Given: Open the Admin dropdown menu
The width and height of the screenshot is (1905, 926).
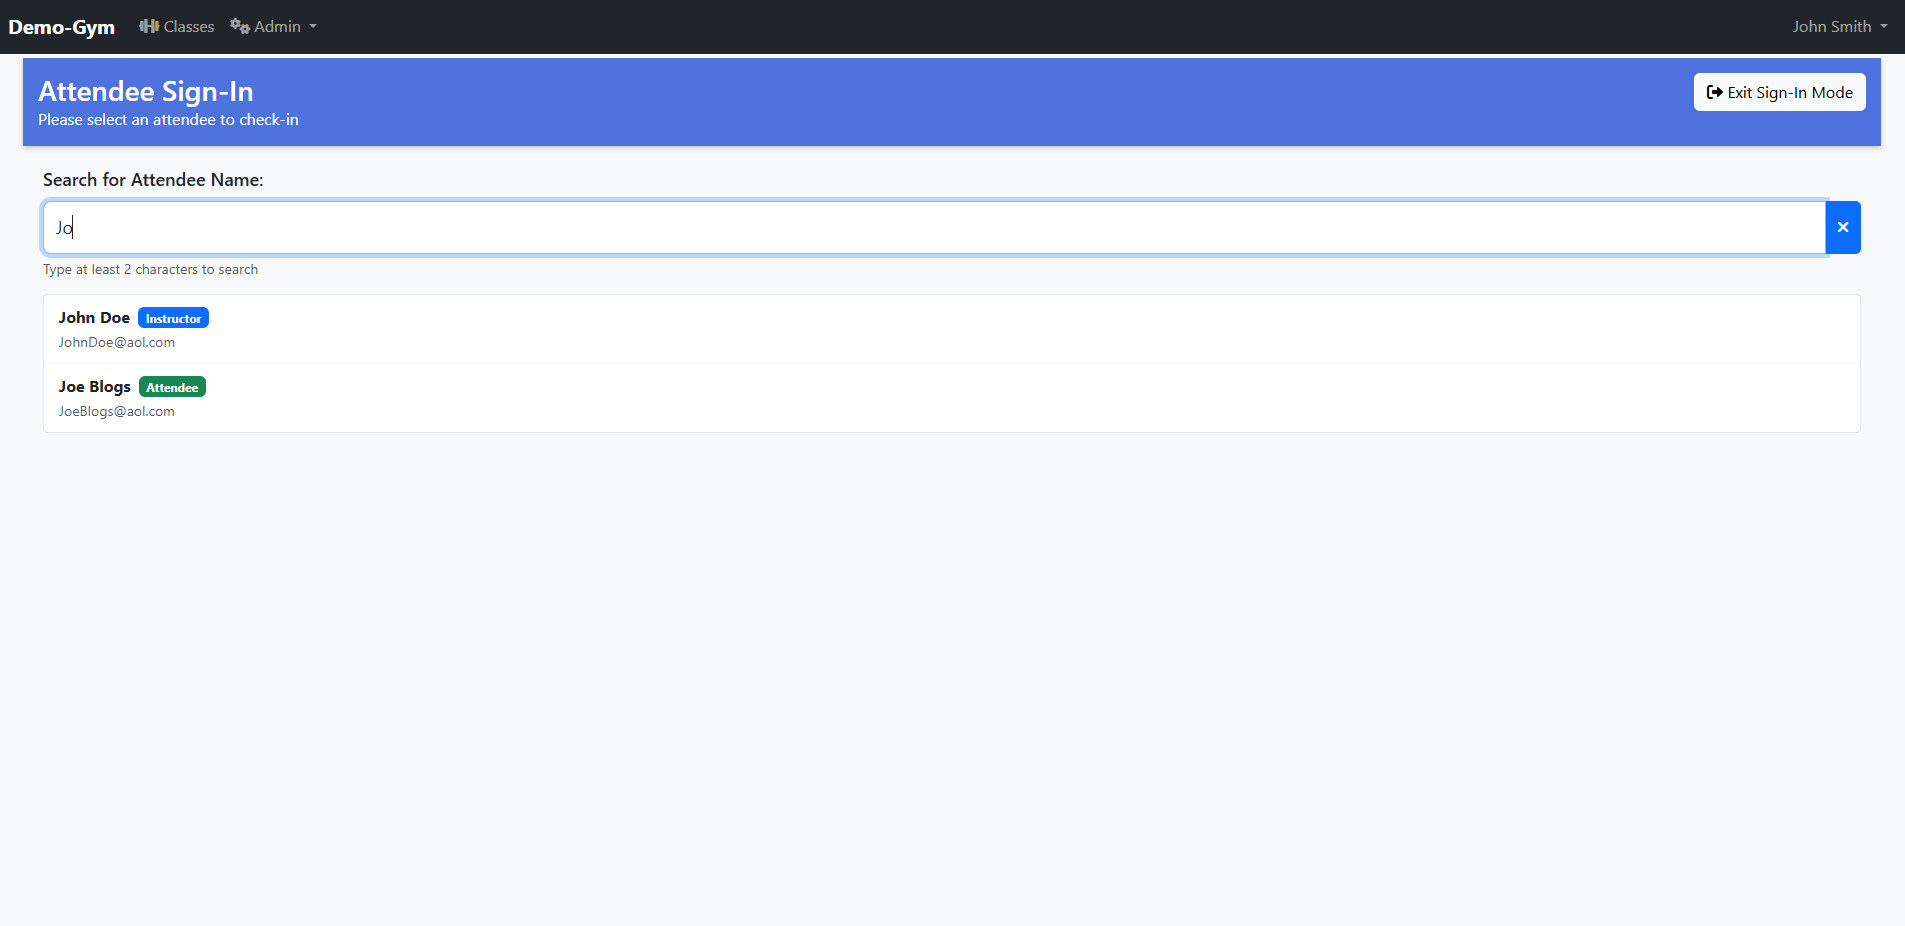Looking at the screenshot, I should (x=277, y=26).
